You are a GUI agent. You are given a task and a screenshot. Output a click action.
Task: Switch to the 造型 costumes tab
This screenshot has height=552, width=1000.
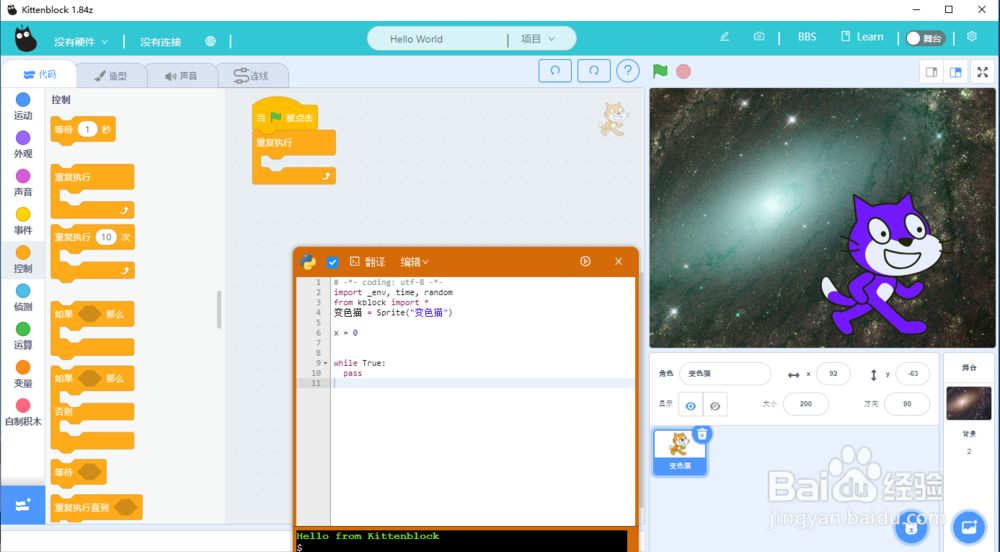[x=111, y=75]
